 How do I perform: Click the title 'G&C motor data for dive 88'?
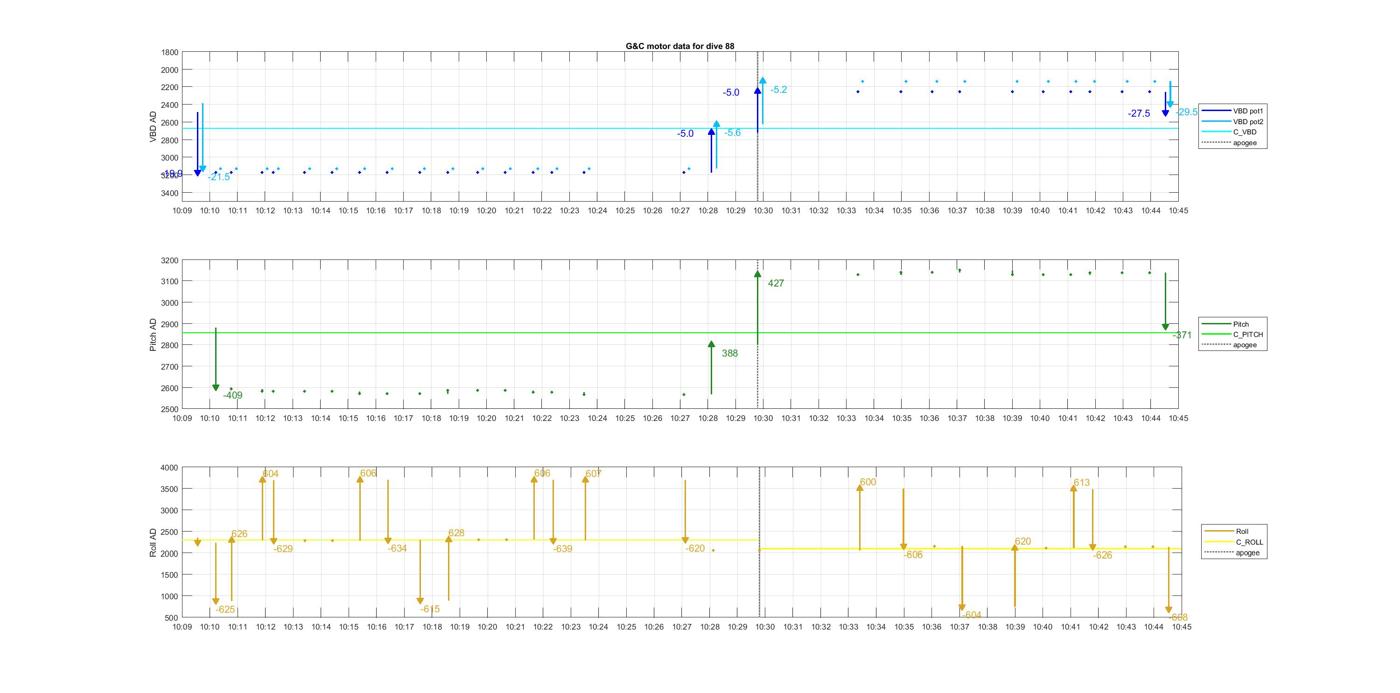click(x=680, y=46)
